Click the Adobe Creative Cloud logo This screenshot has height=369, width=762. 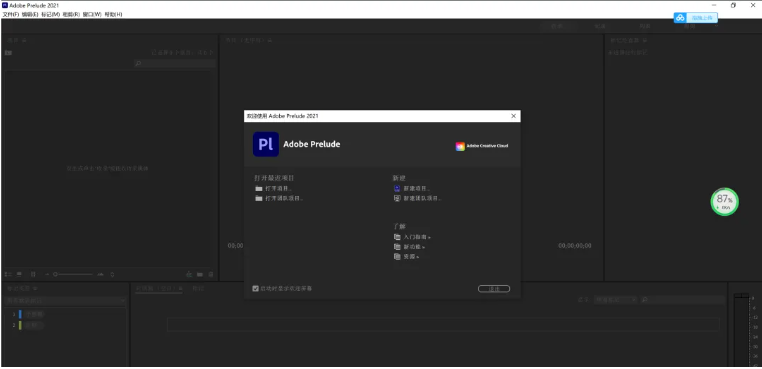(x=482, y=146)
